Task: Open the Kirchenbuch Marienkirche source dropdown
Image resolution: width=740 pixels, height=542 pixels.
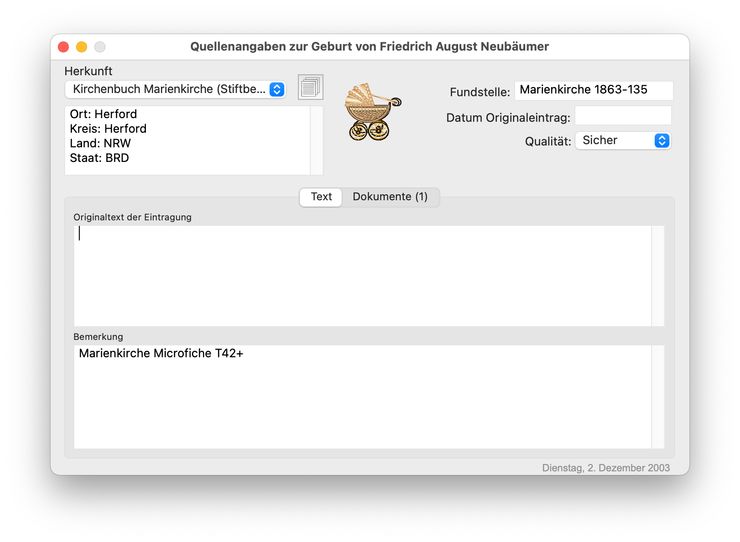Action: coord(175,90)
